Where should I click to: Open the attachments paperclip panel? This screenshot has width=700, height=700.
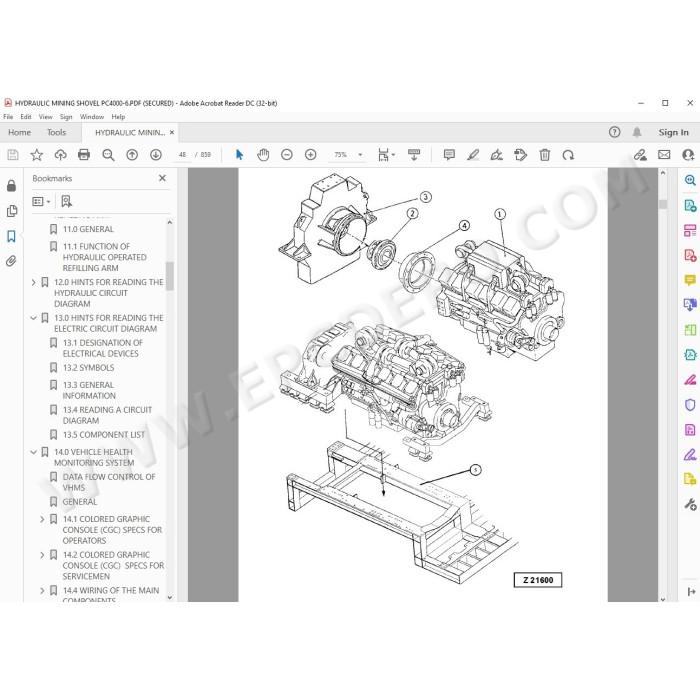tap(12, 261)
